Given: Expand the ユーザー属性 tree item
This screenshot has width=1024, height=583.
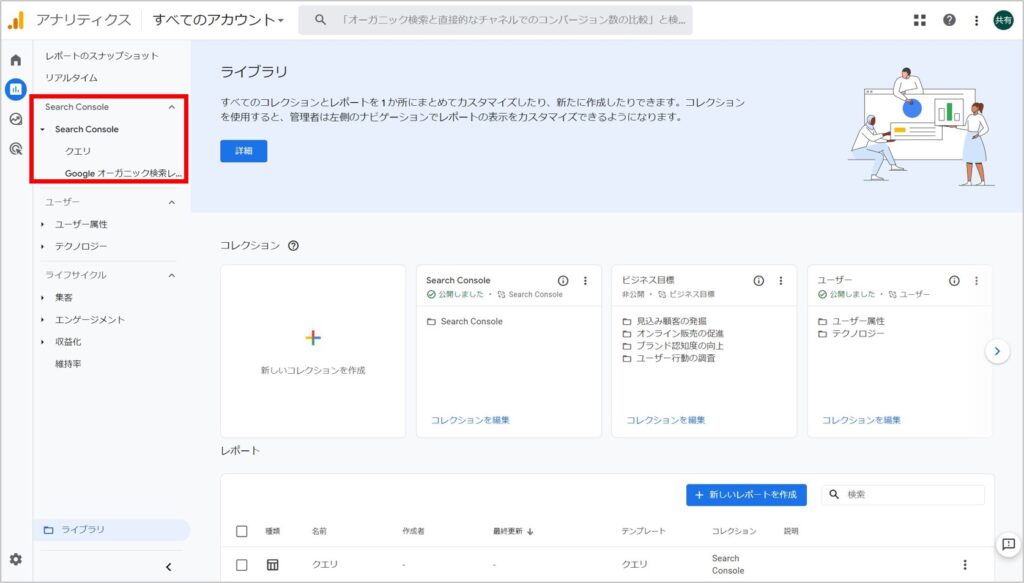Looking at the screenshot, I should (42, 225).
